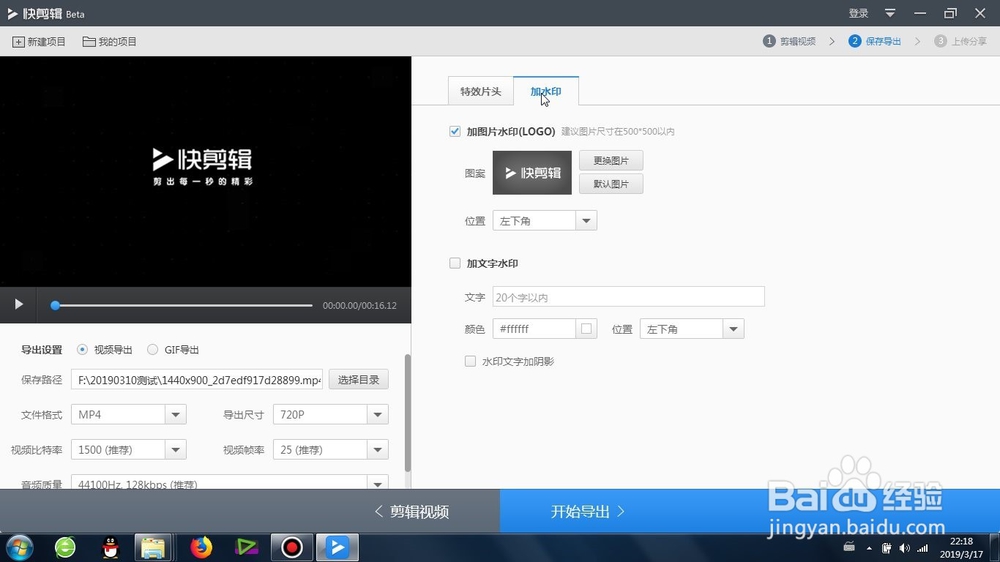Play the video preview
This screenshot has width=1000, height=562.
coord(18,304)
